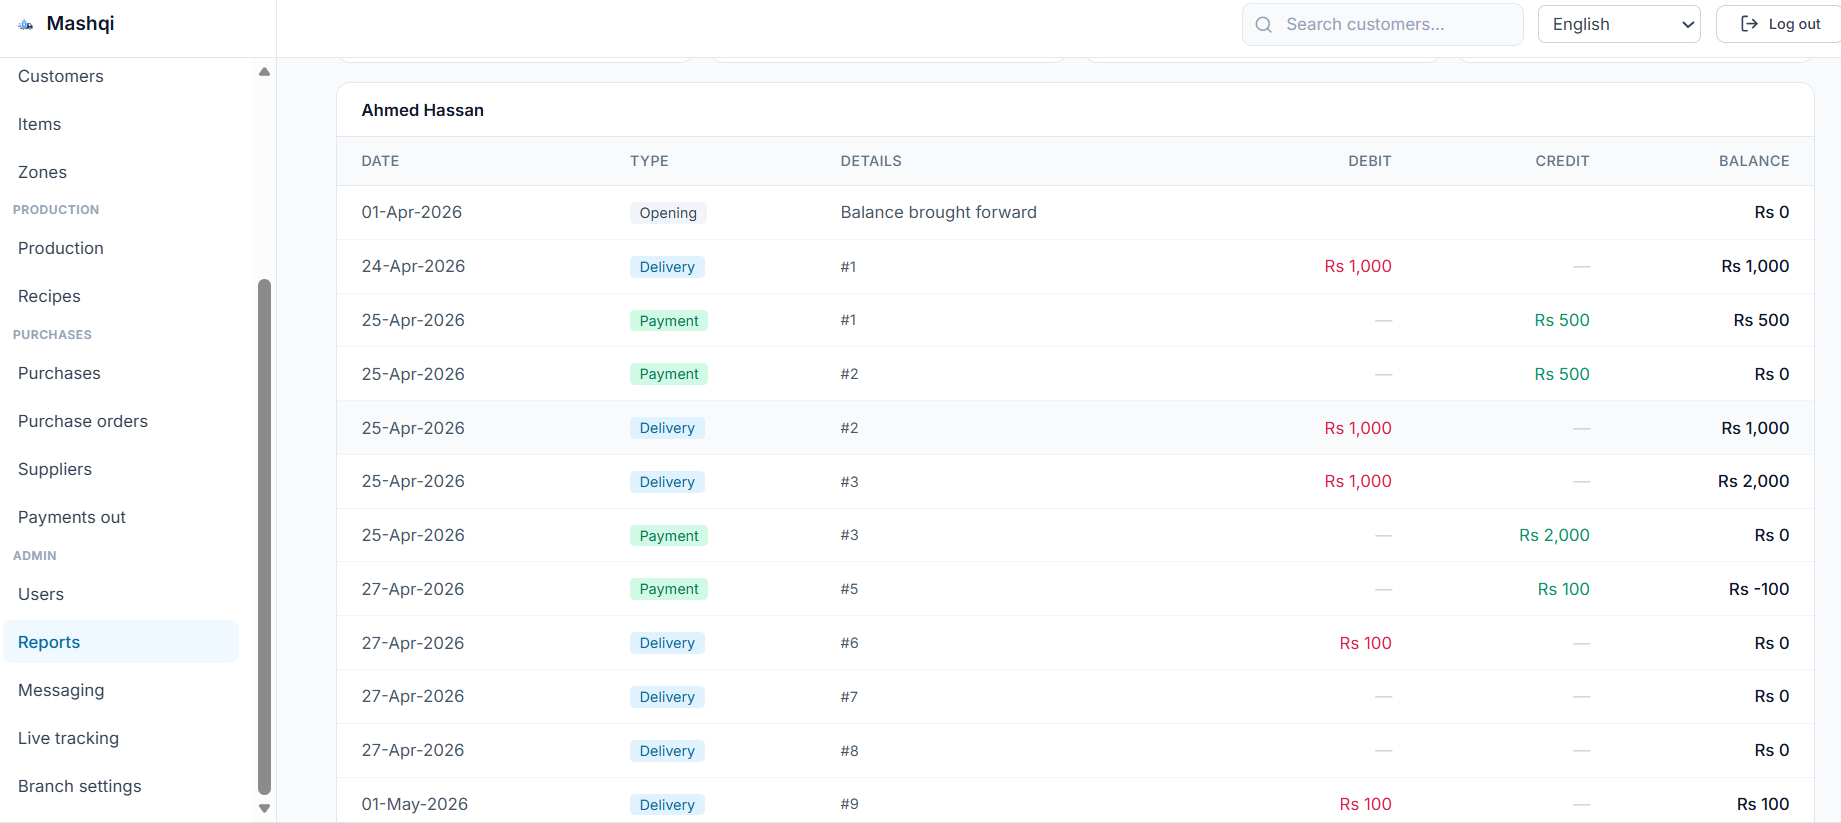Click the Rs 100 balance on 01-May-2026
The image size is (1841, 823).
click(x=1763, y=804)
